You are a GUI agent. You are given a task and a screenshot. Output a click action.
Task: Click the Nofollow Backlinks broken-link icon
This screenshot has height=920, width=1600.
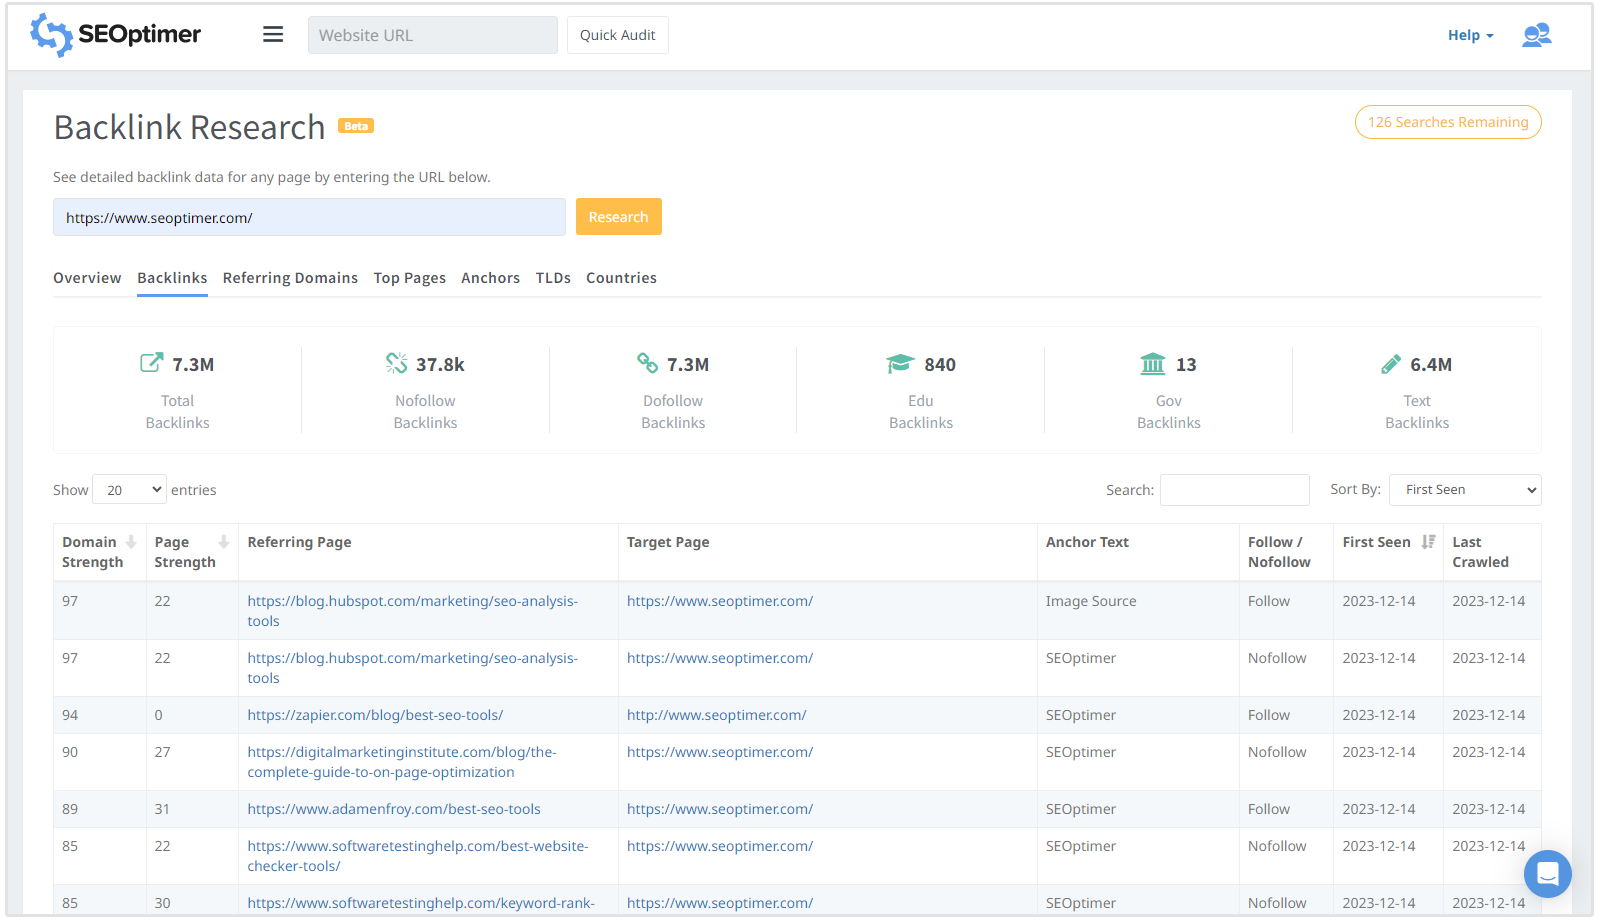[x=396, y=363]
